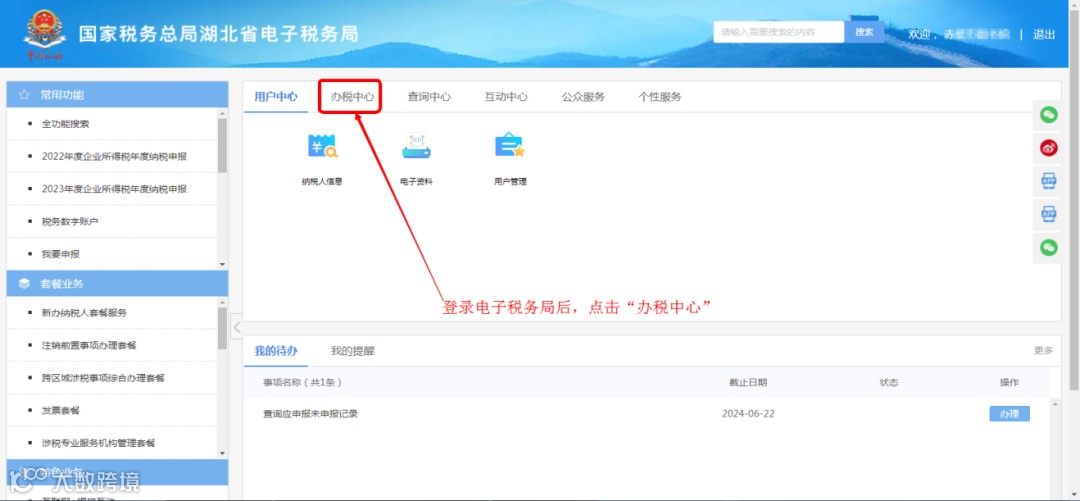This screenshot has width=1080, height=501.
Task: Switch to the 用户中心 tab
Action: [276, 97]
